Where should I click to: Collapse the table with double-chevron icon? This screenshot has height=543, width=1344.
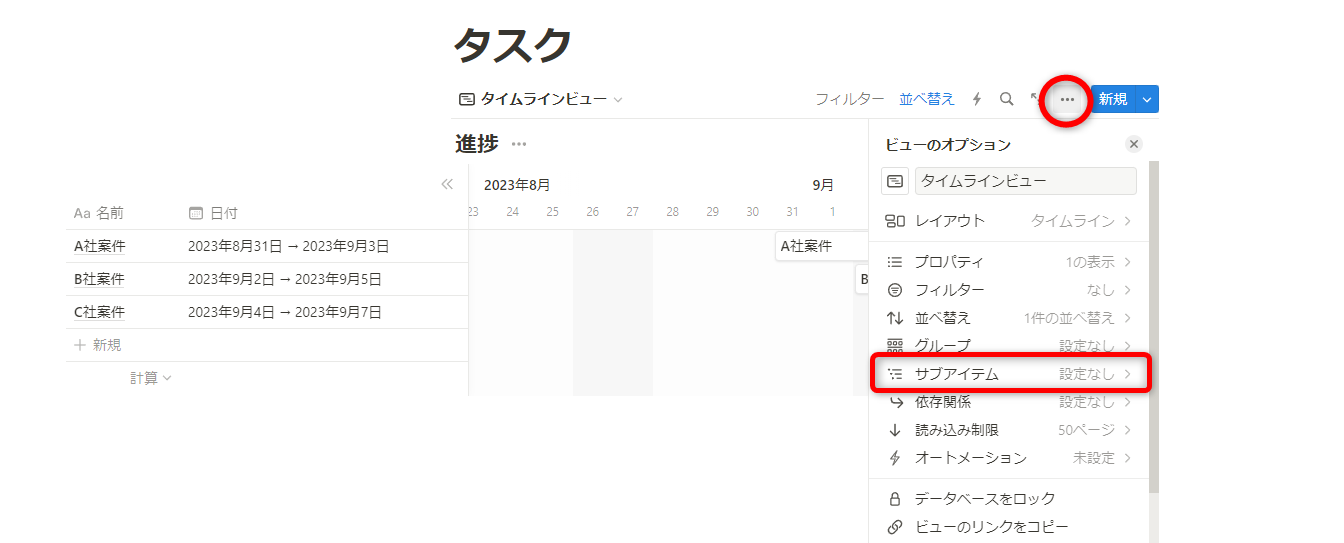coord(447,184)
